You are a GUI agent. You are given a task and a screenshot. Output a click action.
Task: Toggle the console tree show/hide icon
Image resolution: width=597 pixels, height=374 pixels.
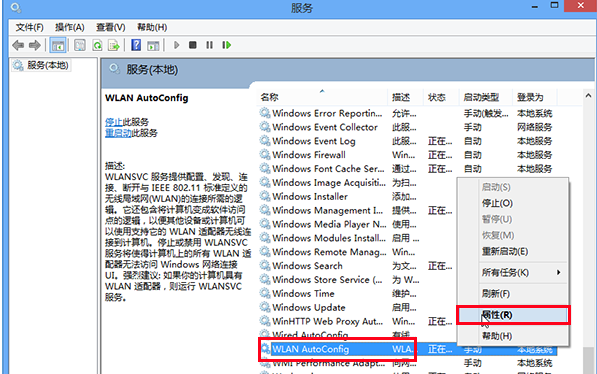[x=58, y=45]
